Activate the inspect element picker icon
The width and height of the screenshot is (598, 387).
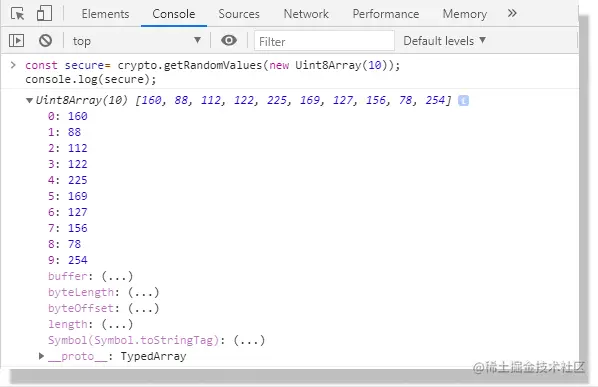(18, 14)
